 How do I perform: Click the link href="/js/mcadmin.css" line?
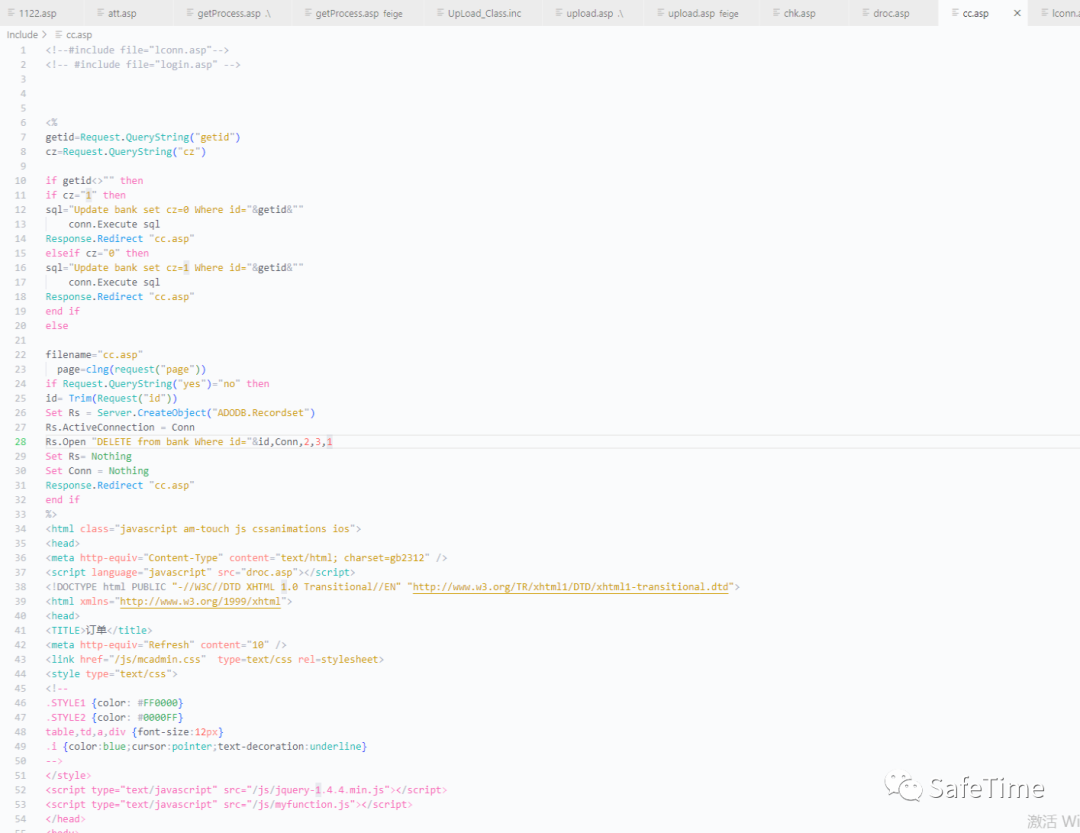point(215,659)
